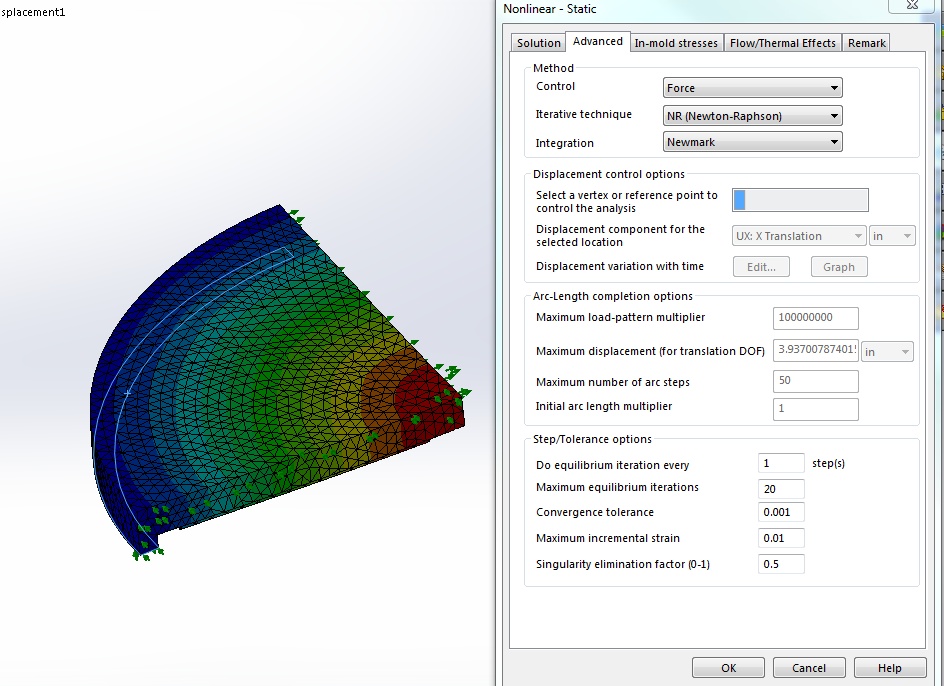Click the Cancel button
Screen dimensions: 944x686
tap(809, 667)
